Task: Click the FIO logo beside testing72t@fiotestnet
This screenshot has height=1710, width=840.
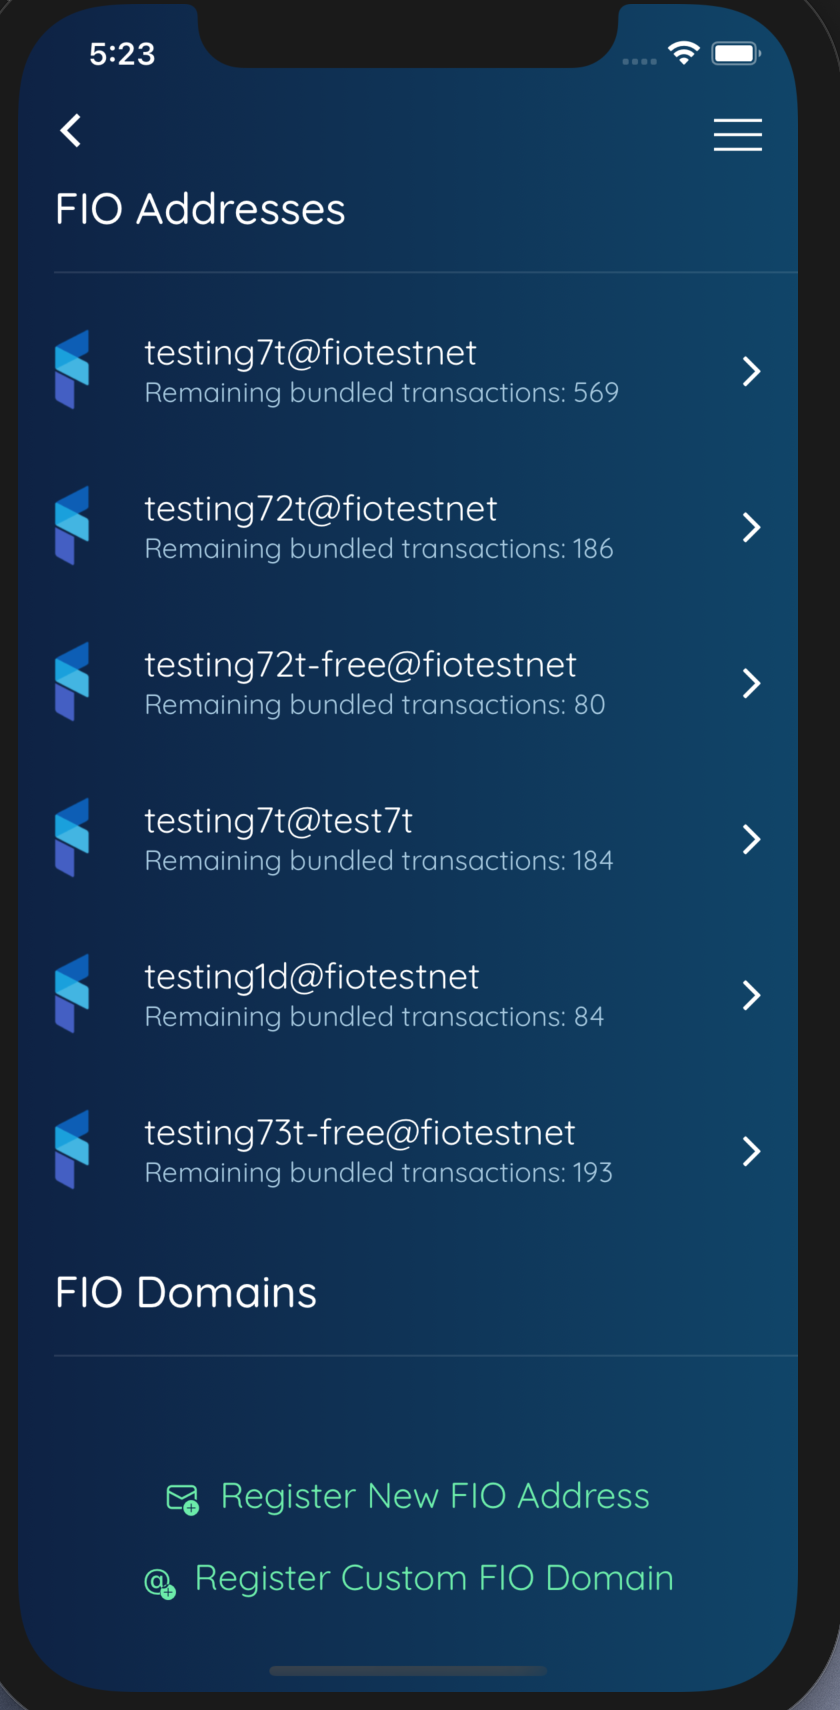Action: (x=71, y=525)
